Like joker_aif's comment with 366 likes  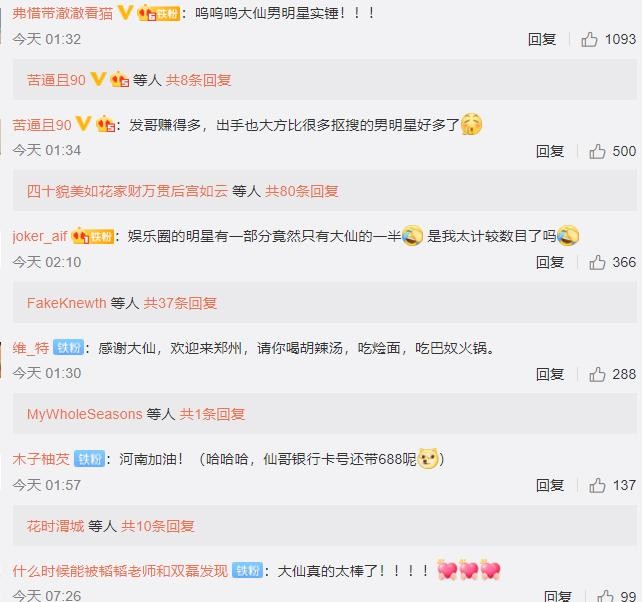point(597,263)
